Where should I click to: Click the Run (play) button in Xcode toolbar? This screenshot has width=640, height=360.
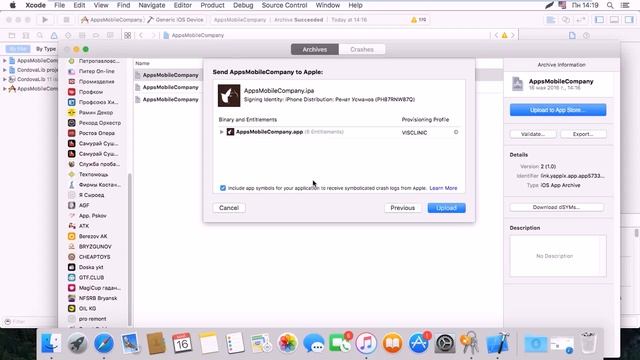45,20
